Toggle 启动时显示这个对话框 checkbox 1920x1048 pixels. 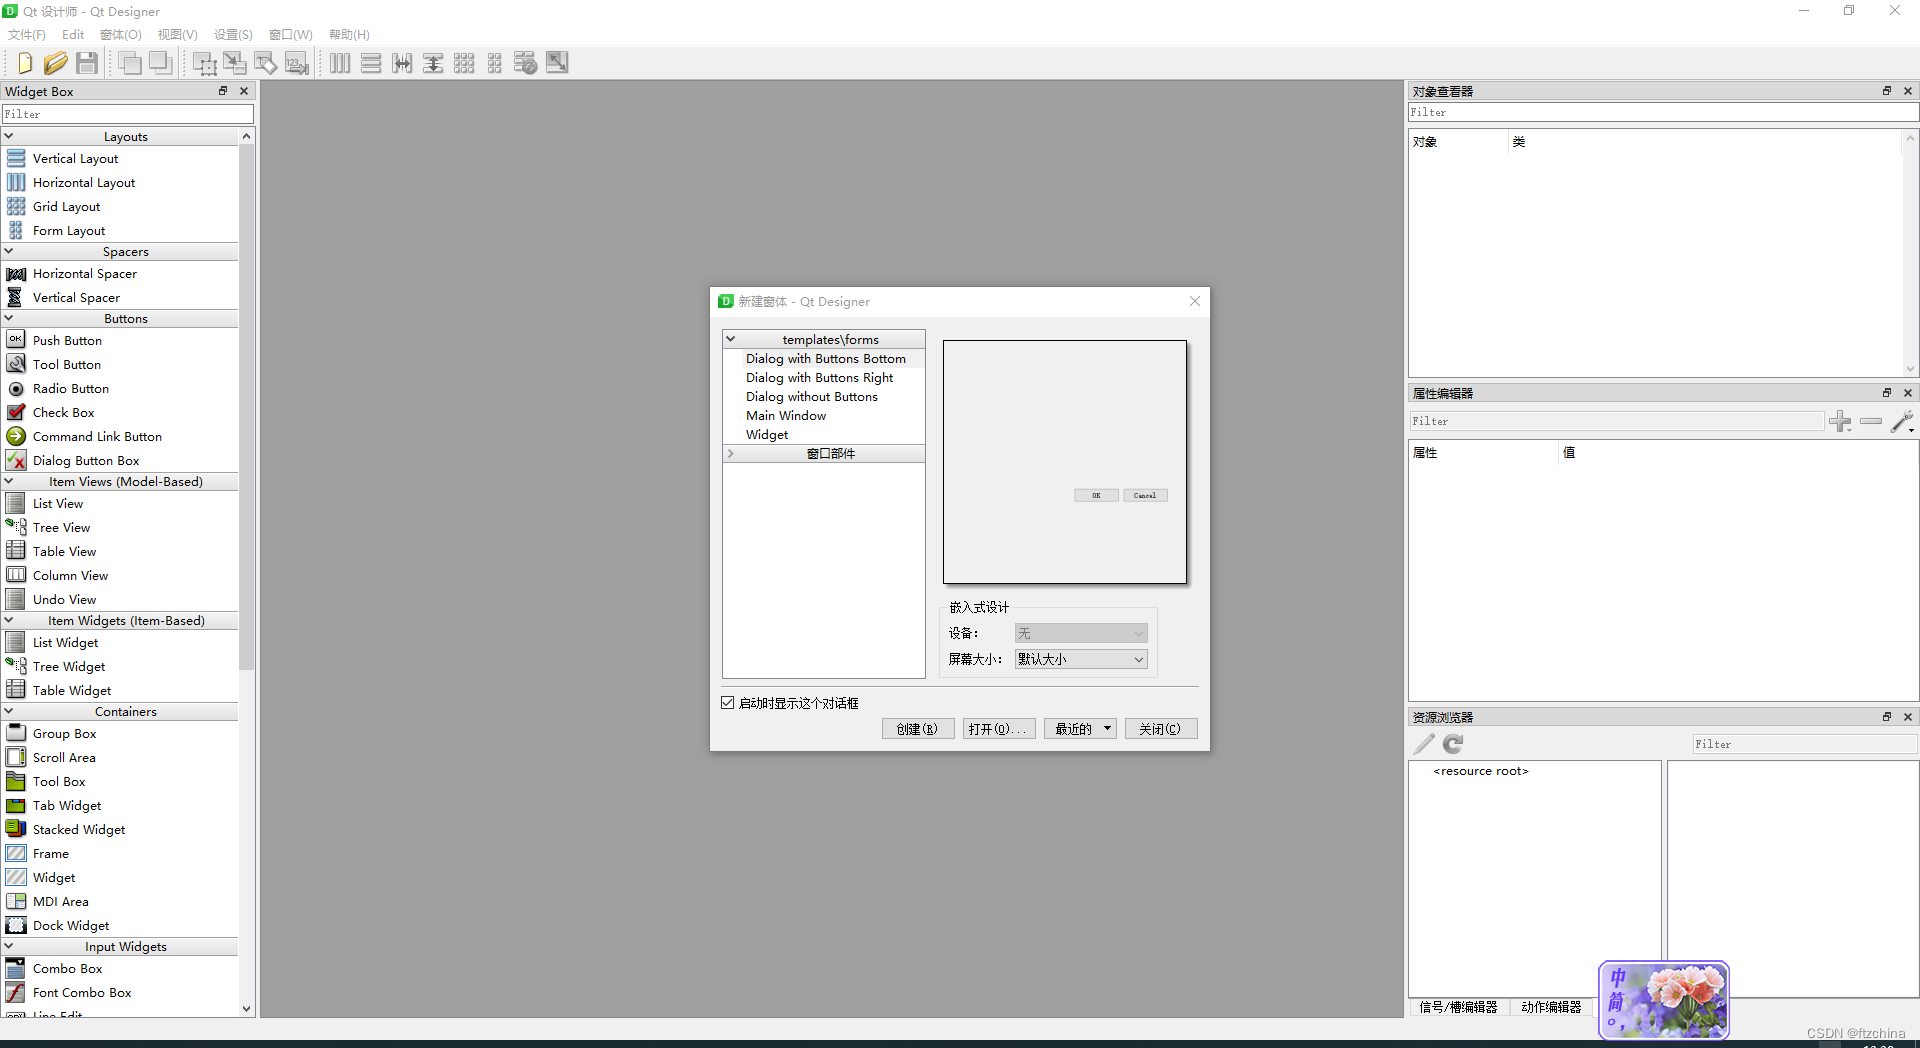click(x=728, y=703)
